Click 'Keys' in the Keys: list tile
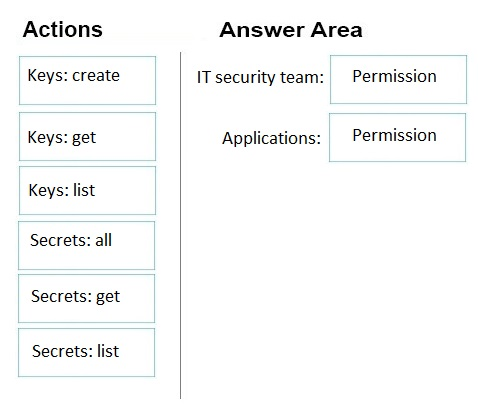 click(x=49, y=191)
